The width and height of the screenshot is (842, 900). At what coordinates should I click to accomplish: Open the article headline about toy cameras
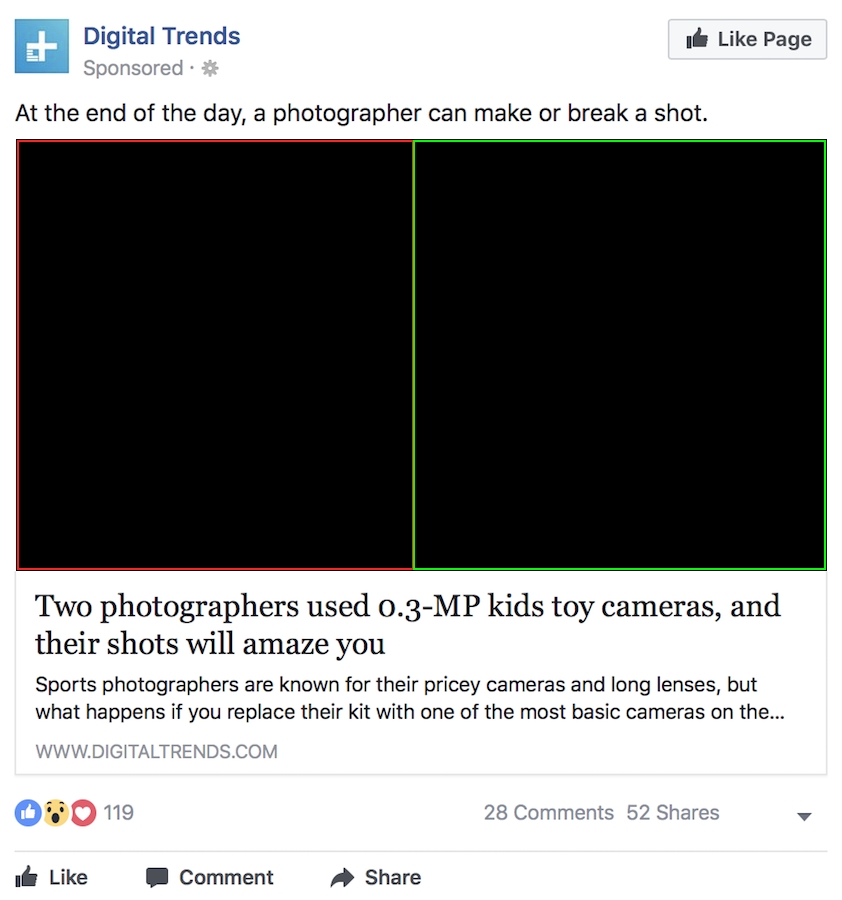pos(408,624)
